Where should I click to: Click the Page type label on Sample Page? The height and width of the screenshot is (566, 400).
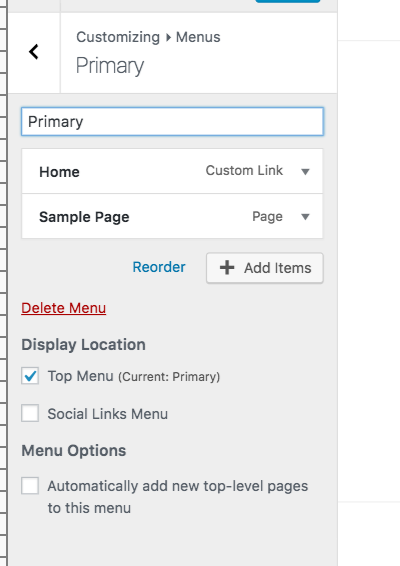pyautogui.click(x=267, y=217)
